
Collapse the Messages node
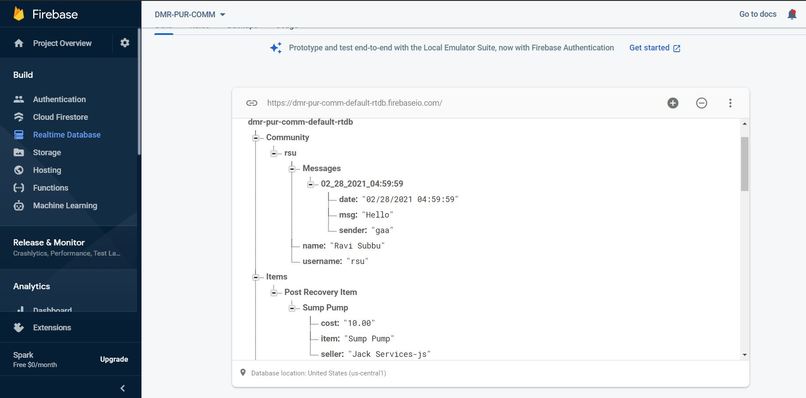pyautogui.click(x=292, y=169)
